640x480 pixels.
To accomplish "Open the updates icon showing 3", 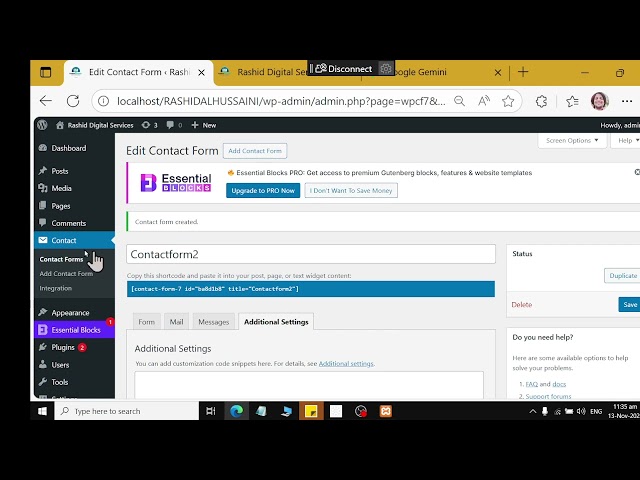I will (x=149, y=125).
